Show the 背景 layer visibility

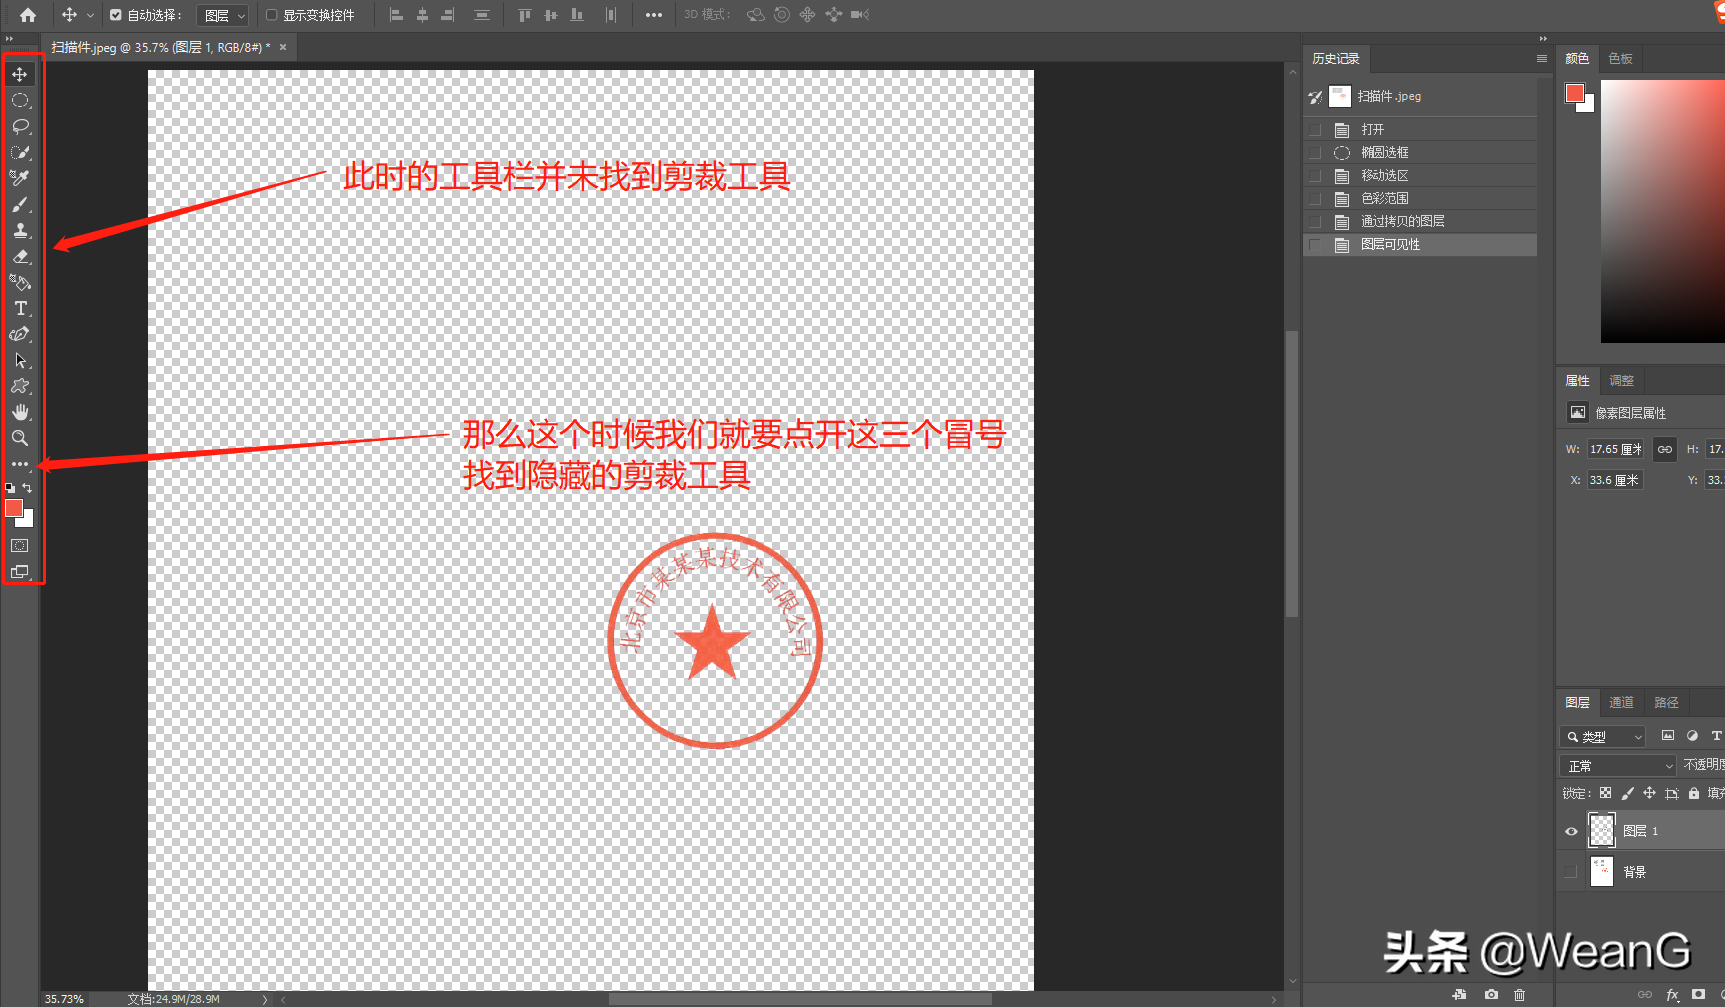coord(1571,872)
